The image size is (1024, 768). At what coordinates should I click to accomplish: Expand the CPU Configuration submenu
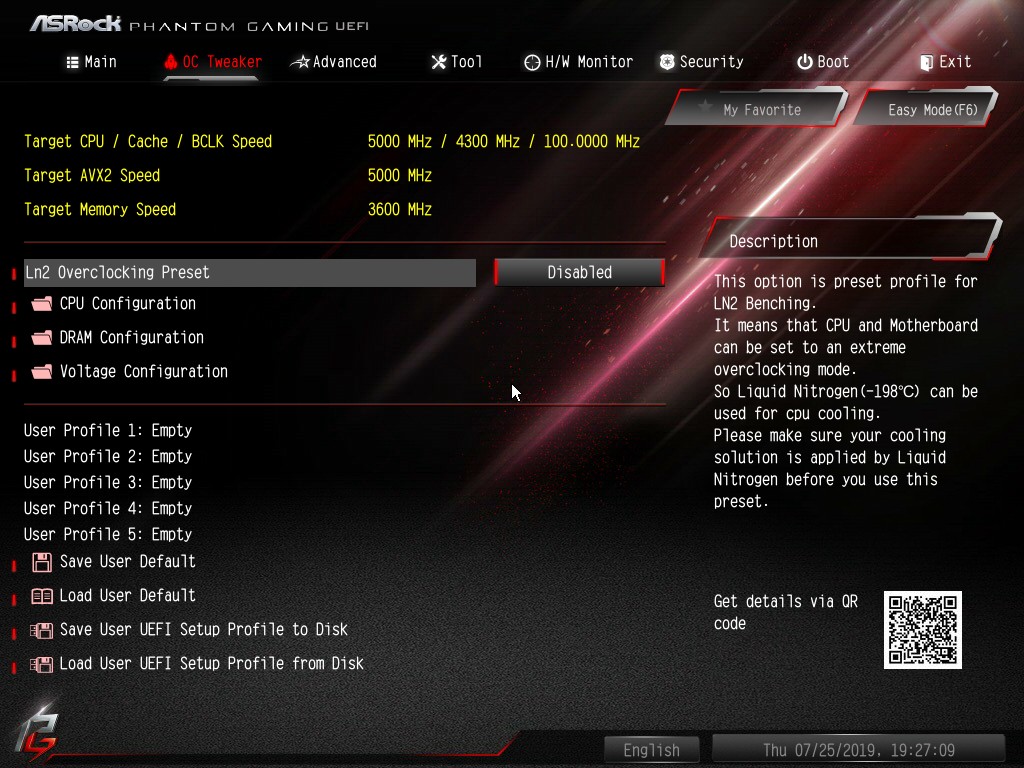point(127,304)
